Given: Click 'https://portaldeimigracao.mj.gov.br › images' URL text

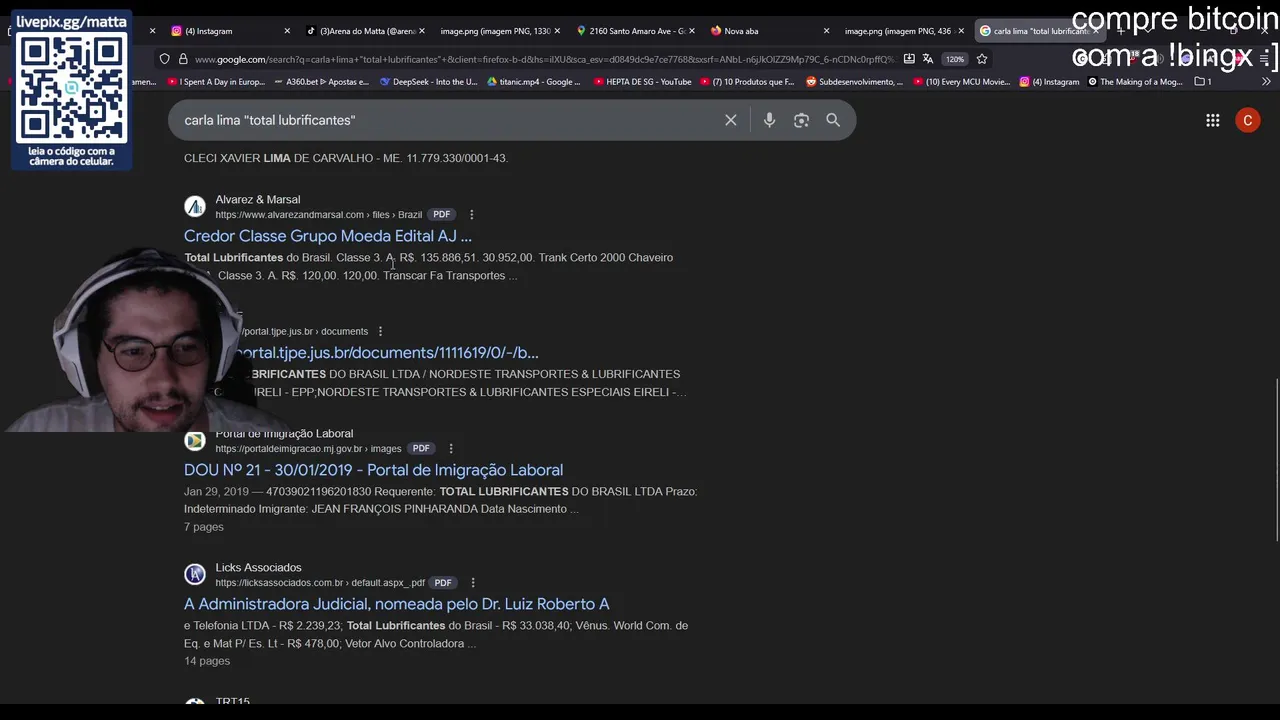Looking at the screenshot, I should 309,448.
